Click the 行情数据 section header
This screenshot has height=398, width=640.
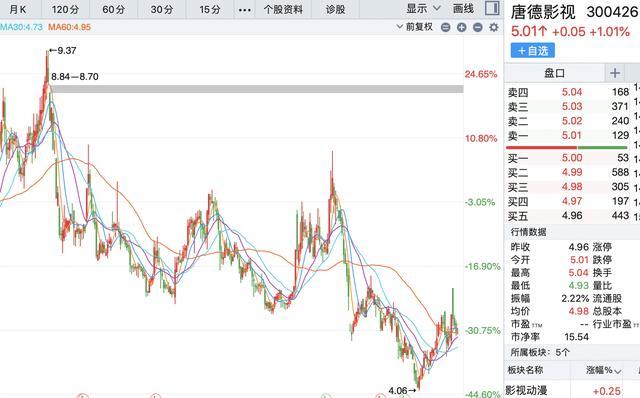(529, 232)
